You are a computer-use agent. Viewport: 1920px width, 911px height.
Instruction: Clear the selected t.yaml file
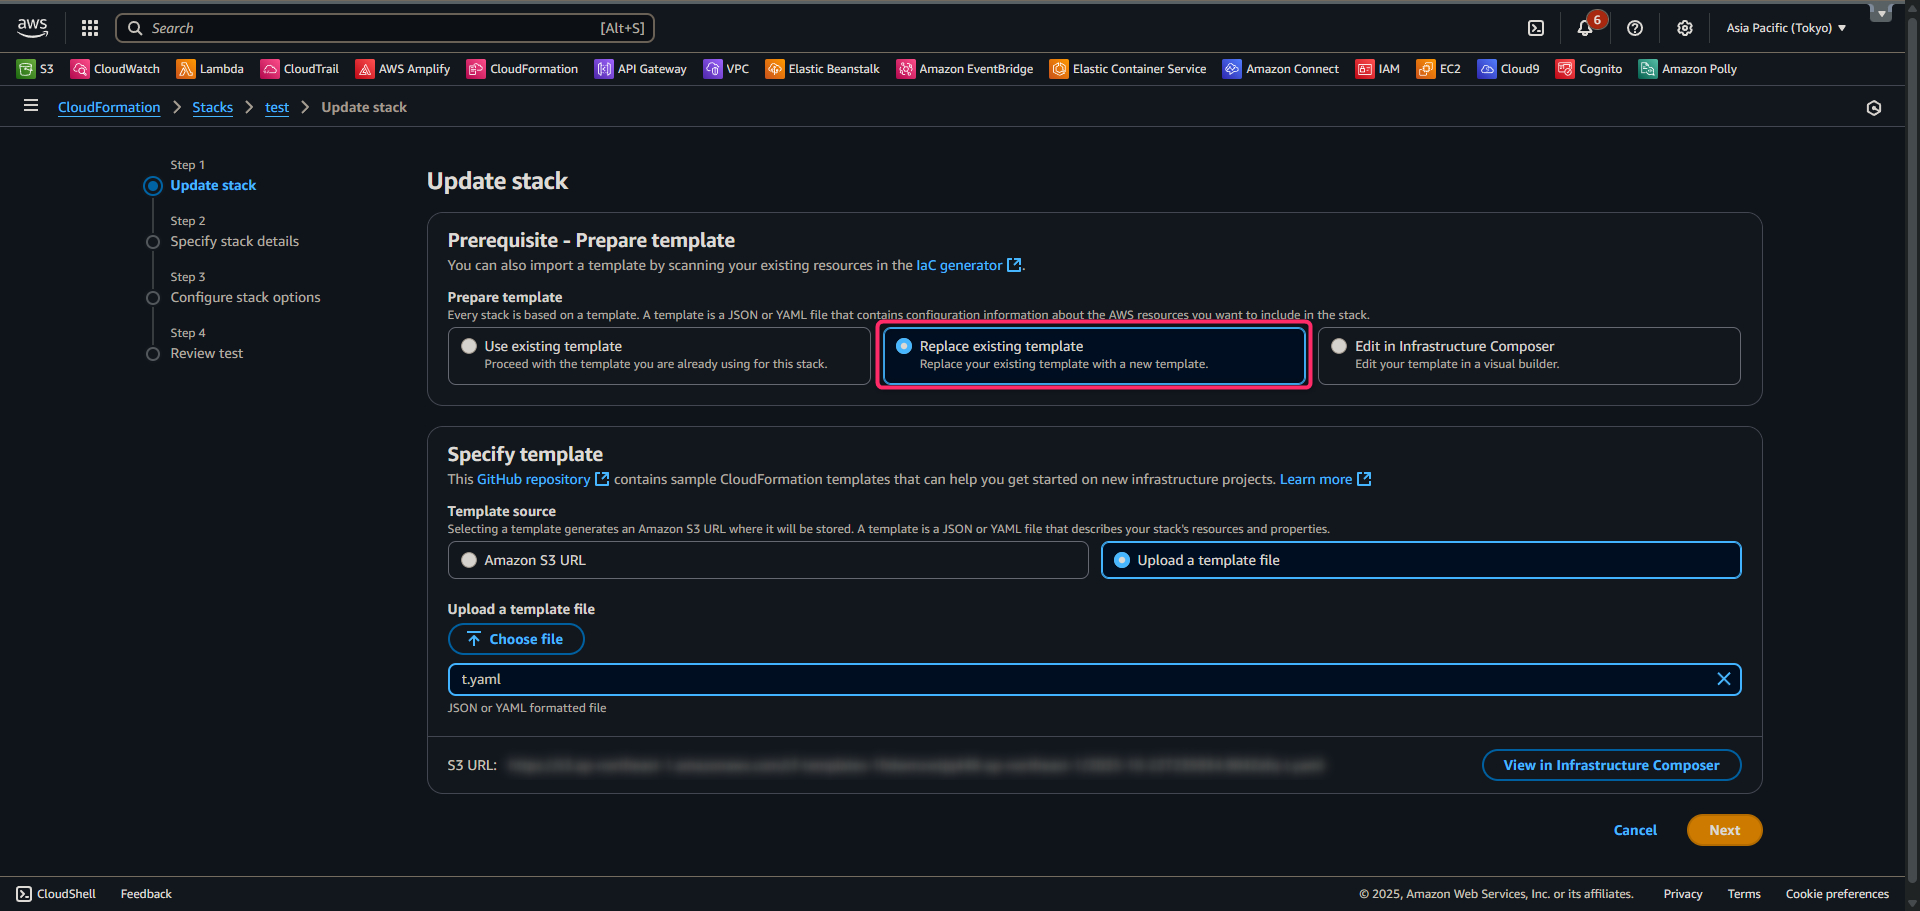[1724, 679]
